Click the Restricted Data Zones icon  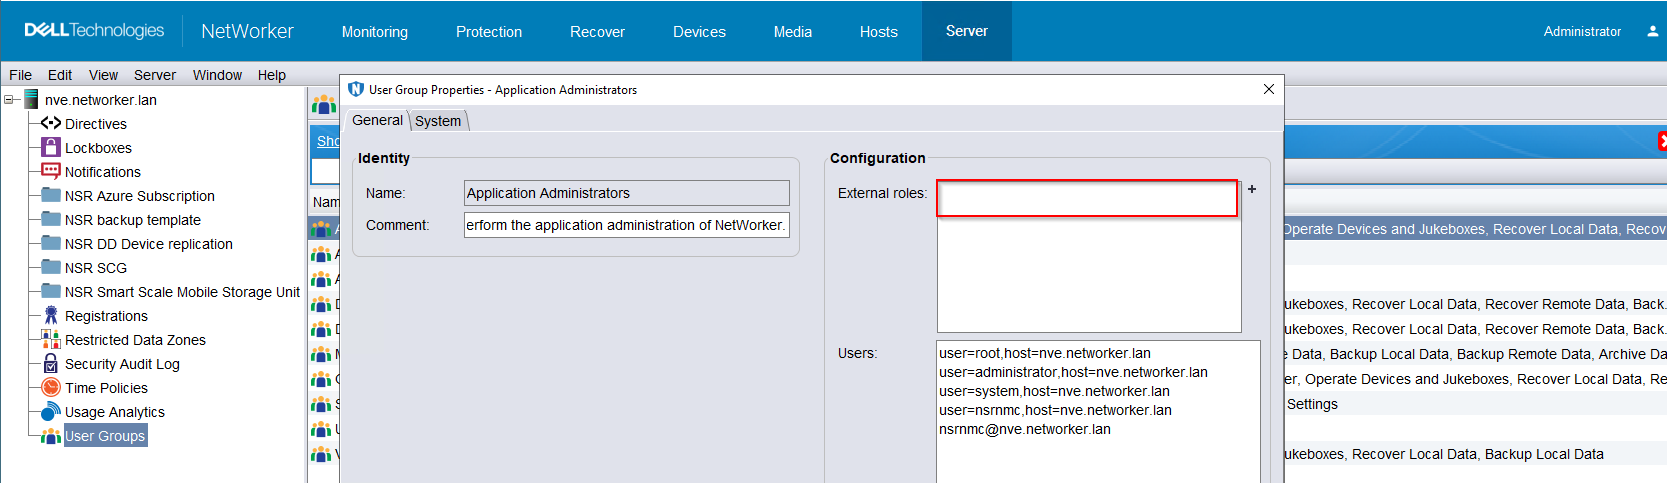coord(51,339)
